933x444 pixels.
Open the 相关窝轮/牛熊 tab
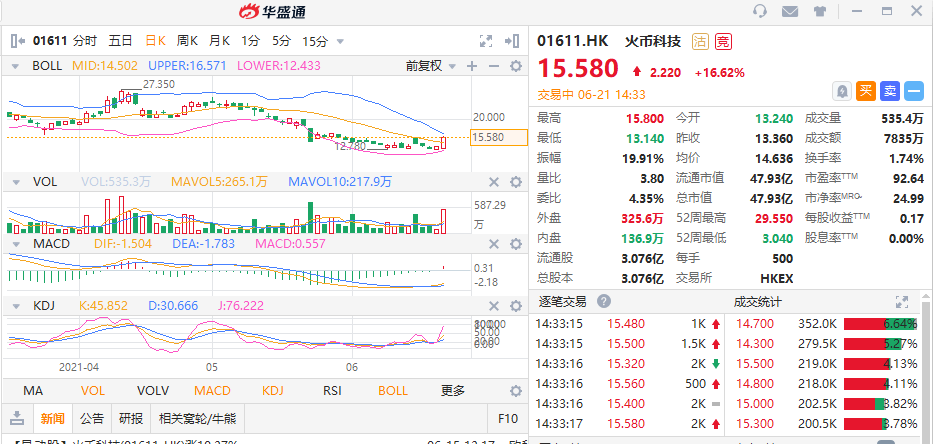coord(198,418)
